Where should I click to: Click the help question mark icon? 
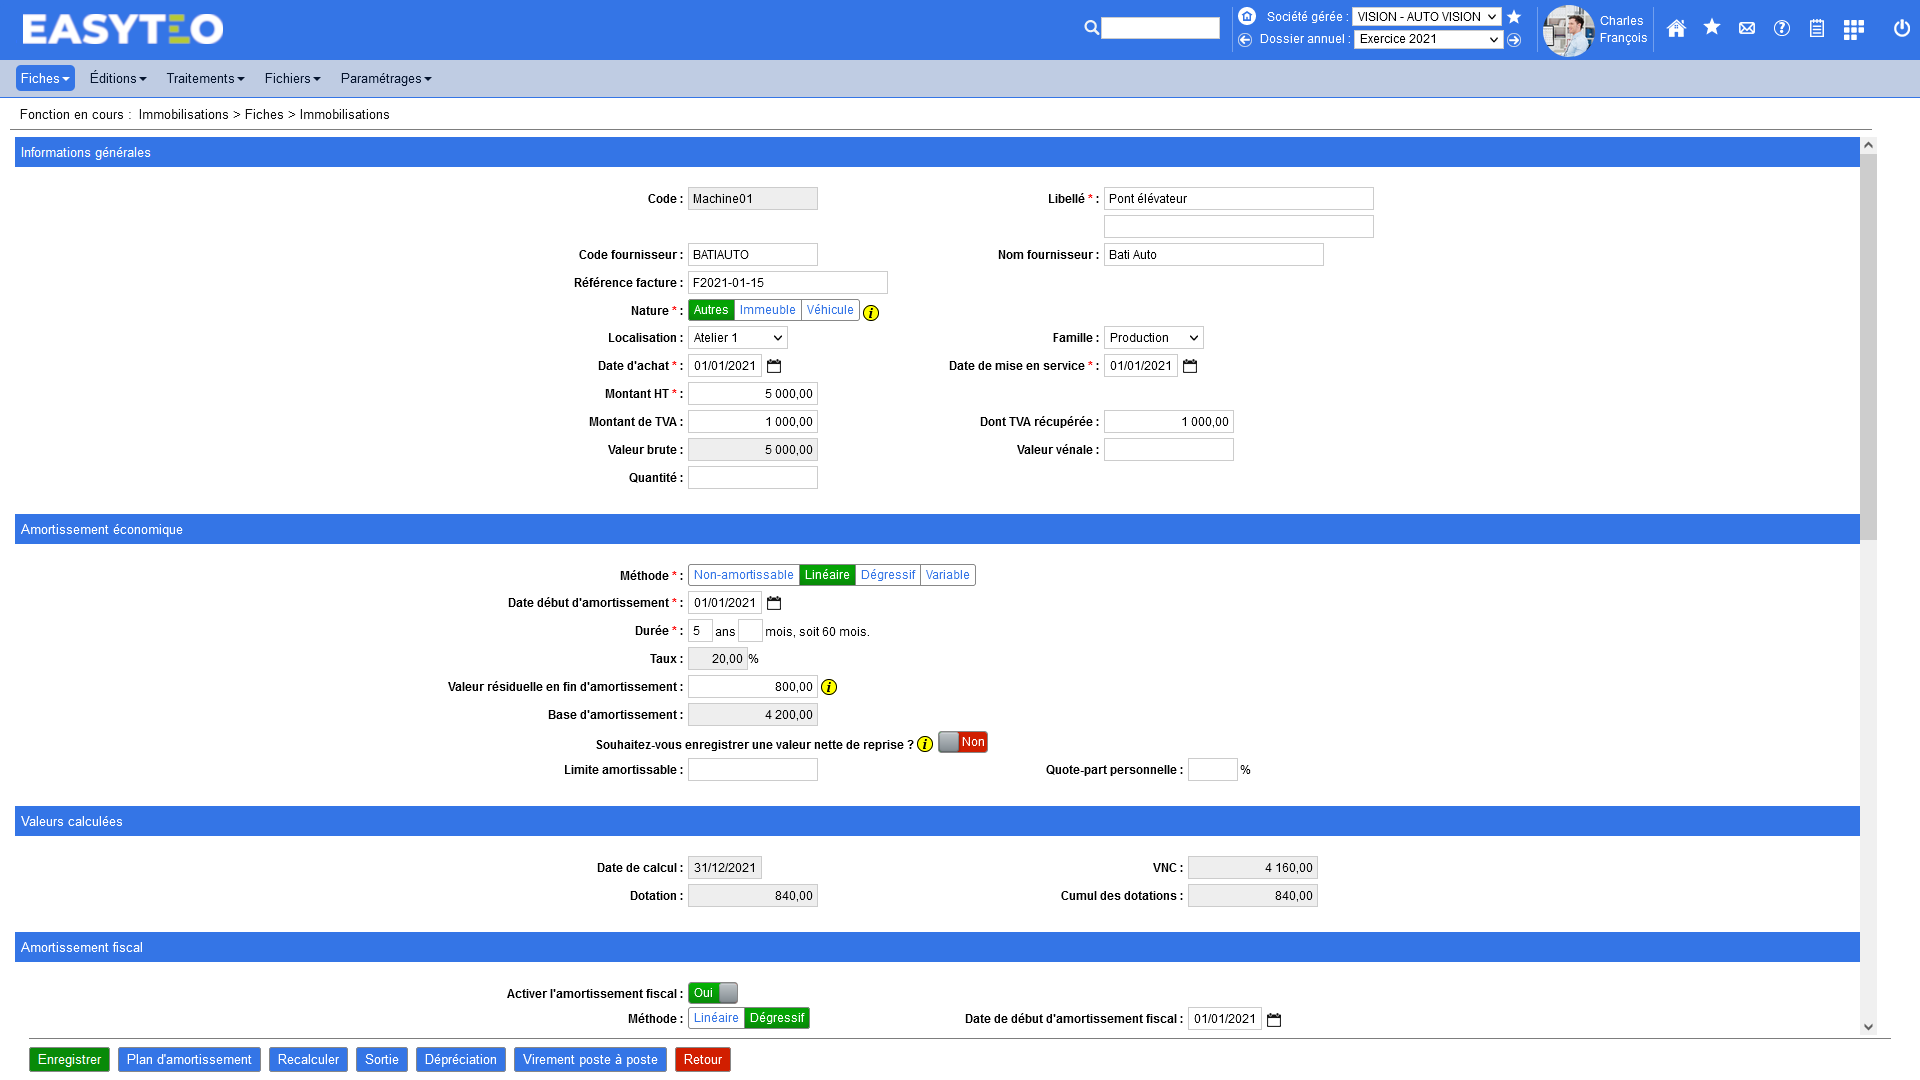click(x=1782, y=29)
